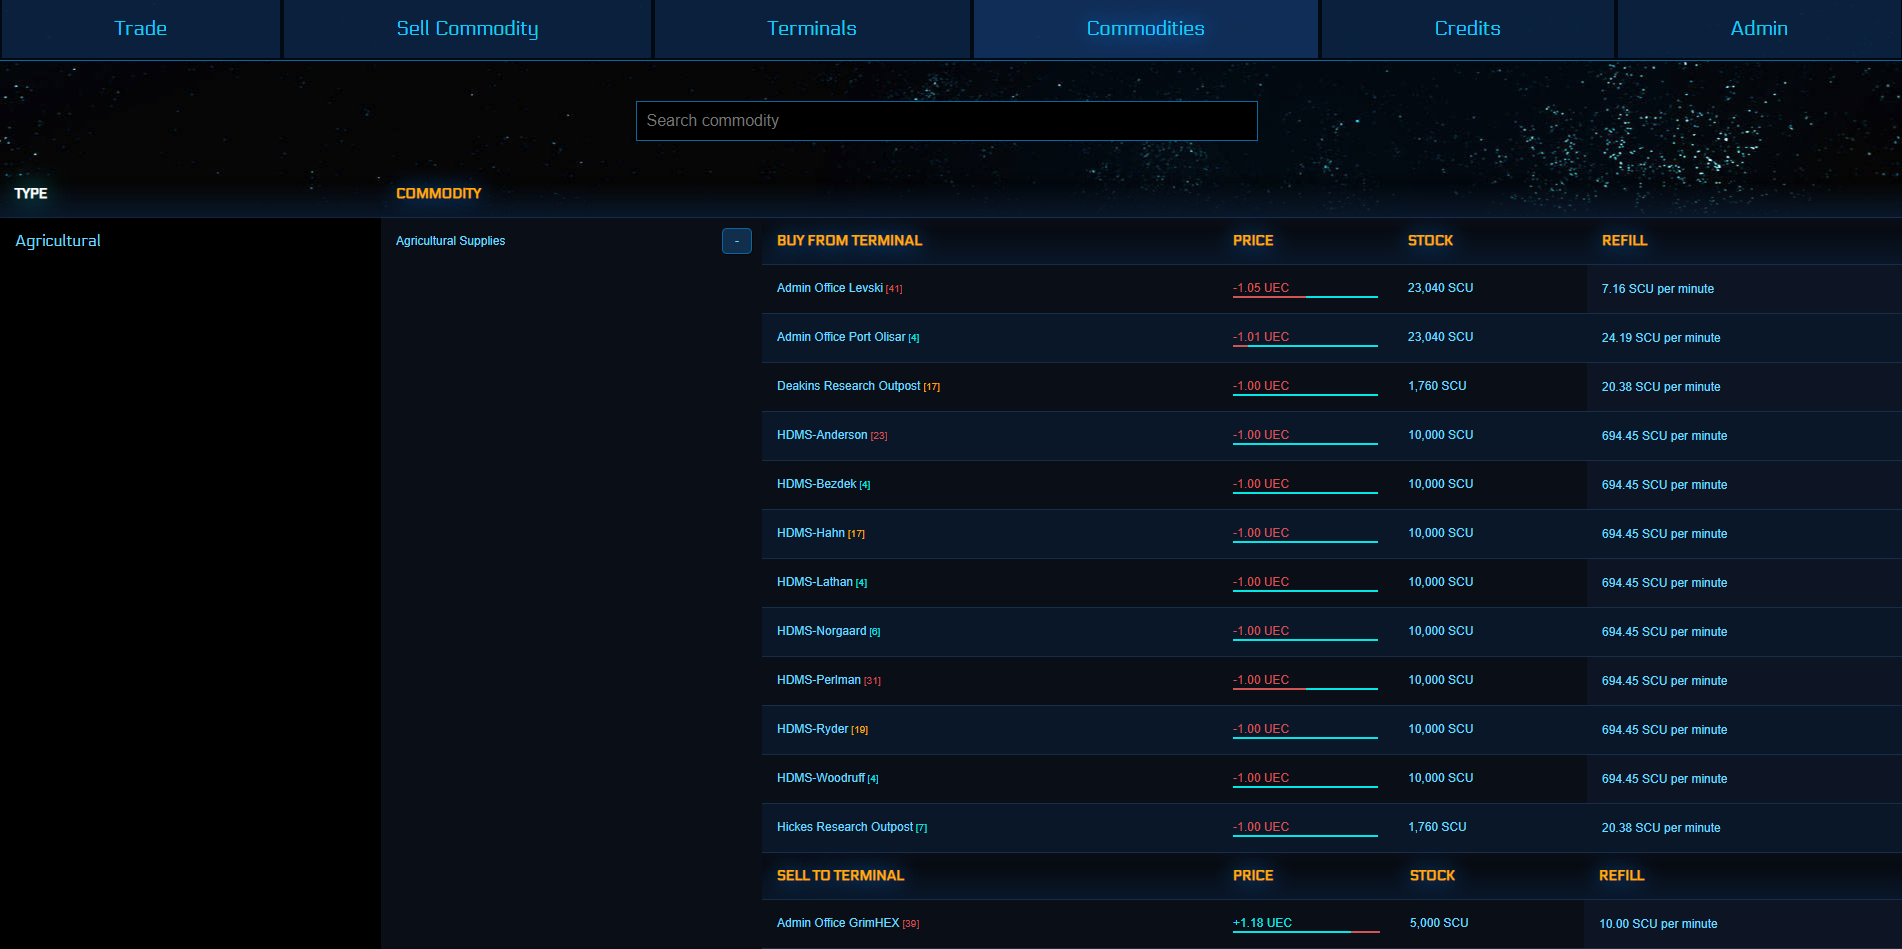Select HDMS-Bezdek from the buy list
This screenshot has height=949, width=1902.
[x=818, y=484]
